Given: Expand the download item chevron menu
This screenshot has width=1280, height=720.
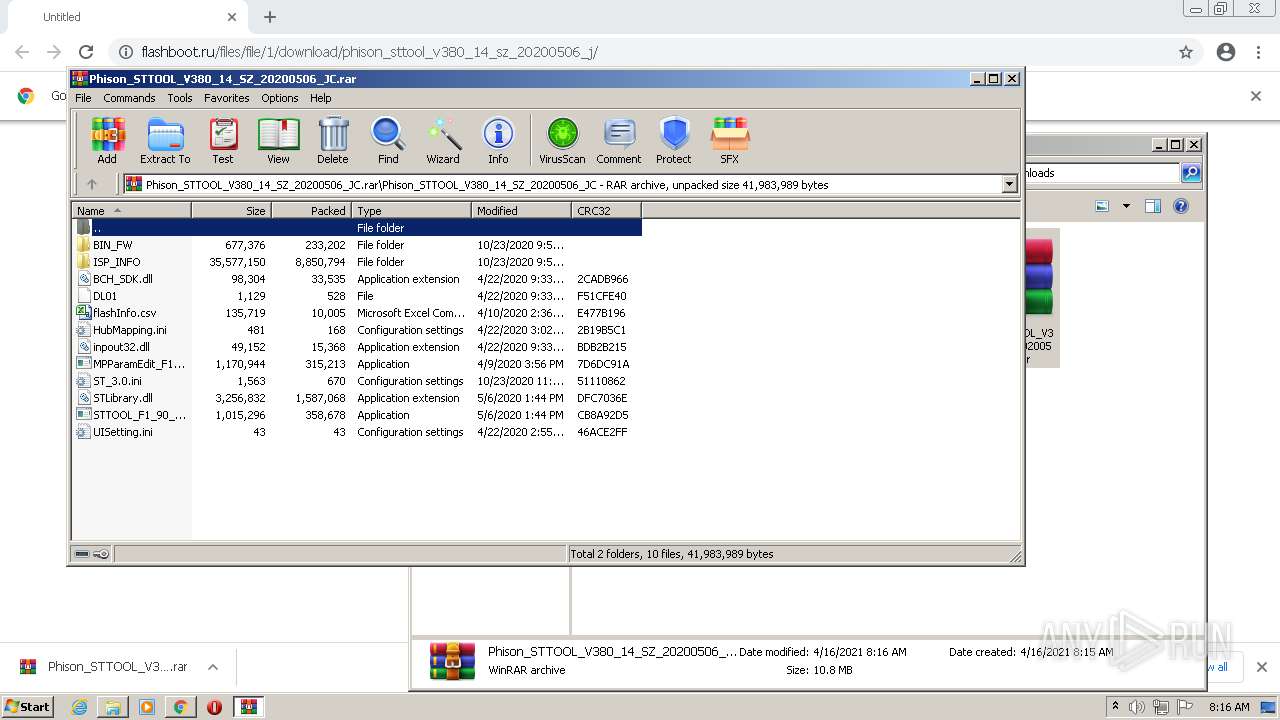Looking at the screenshot, I should [x=212, y=667].
